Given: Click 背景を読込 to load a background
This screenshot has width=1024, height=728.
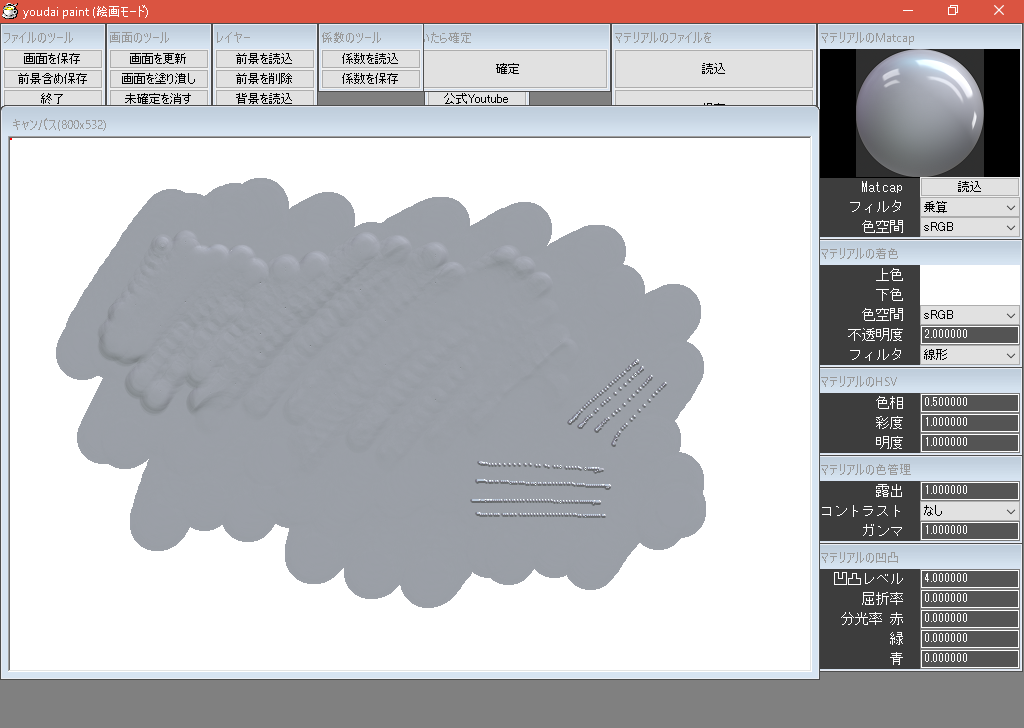Looking at the screenshot, I should pyautogui.click(x=263, y=98).
